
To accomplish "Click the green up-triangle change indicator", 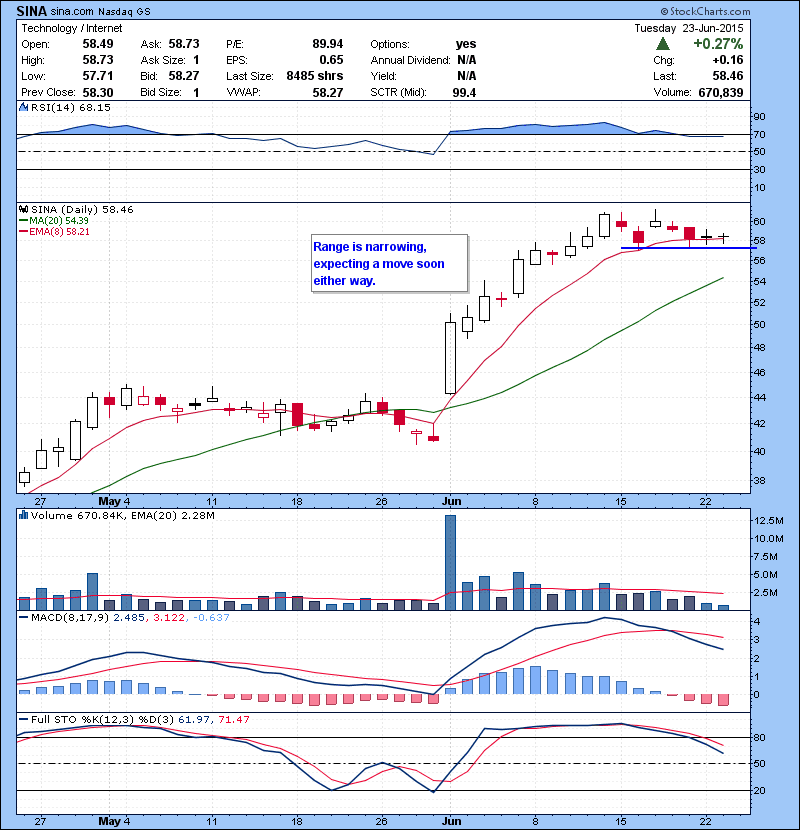I will pos(662,43).
